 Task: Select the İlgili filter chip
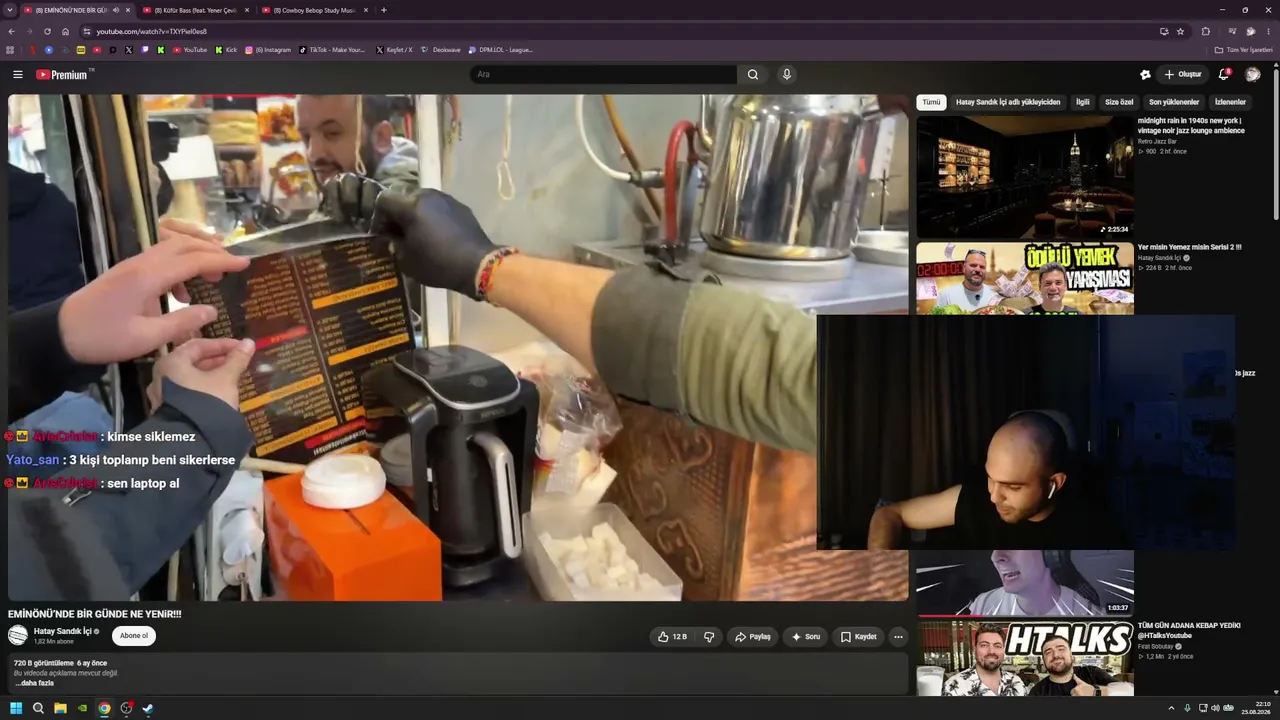pos(1083,102)
